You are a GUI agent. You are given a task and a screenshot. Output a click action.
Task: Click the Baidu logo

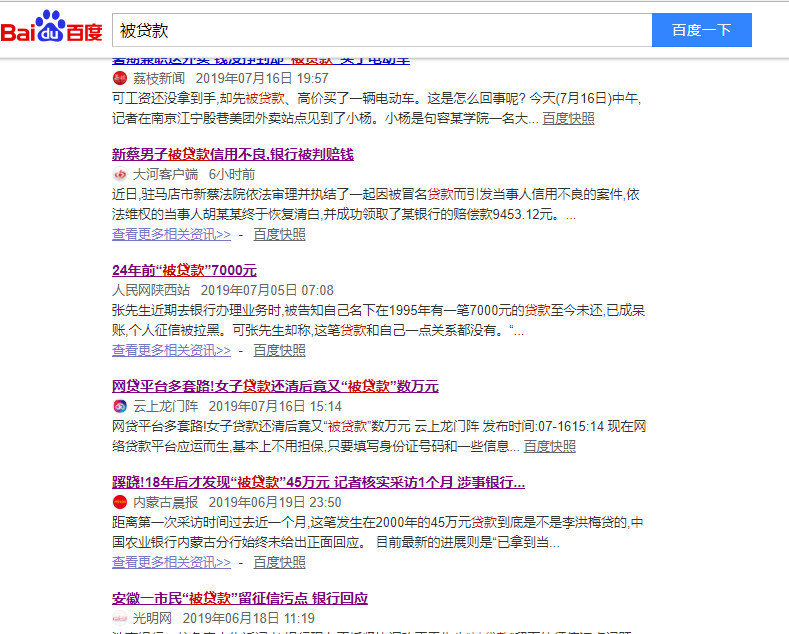click(x=51, y=27)
